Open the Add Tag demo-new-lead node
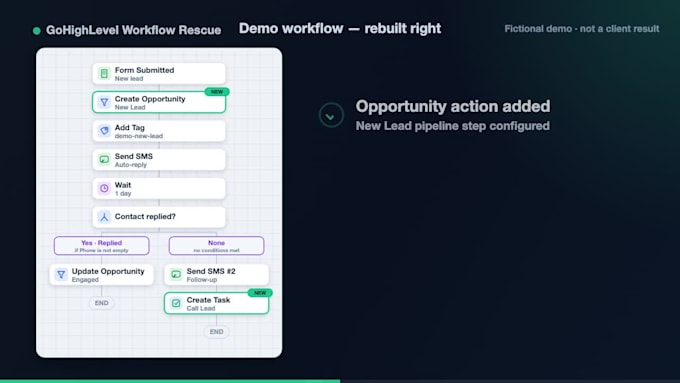The image size is (680, 383). 159,131
